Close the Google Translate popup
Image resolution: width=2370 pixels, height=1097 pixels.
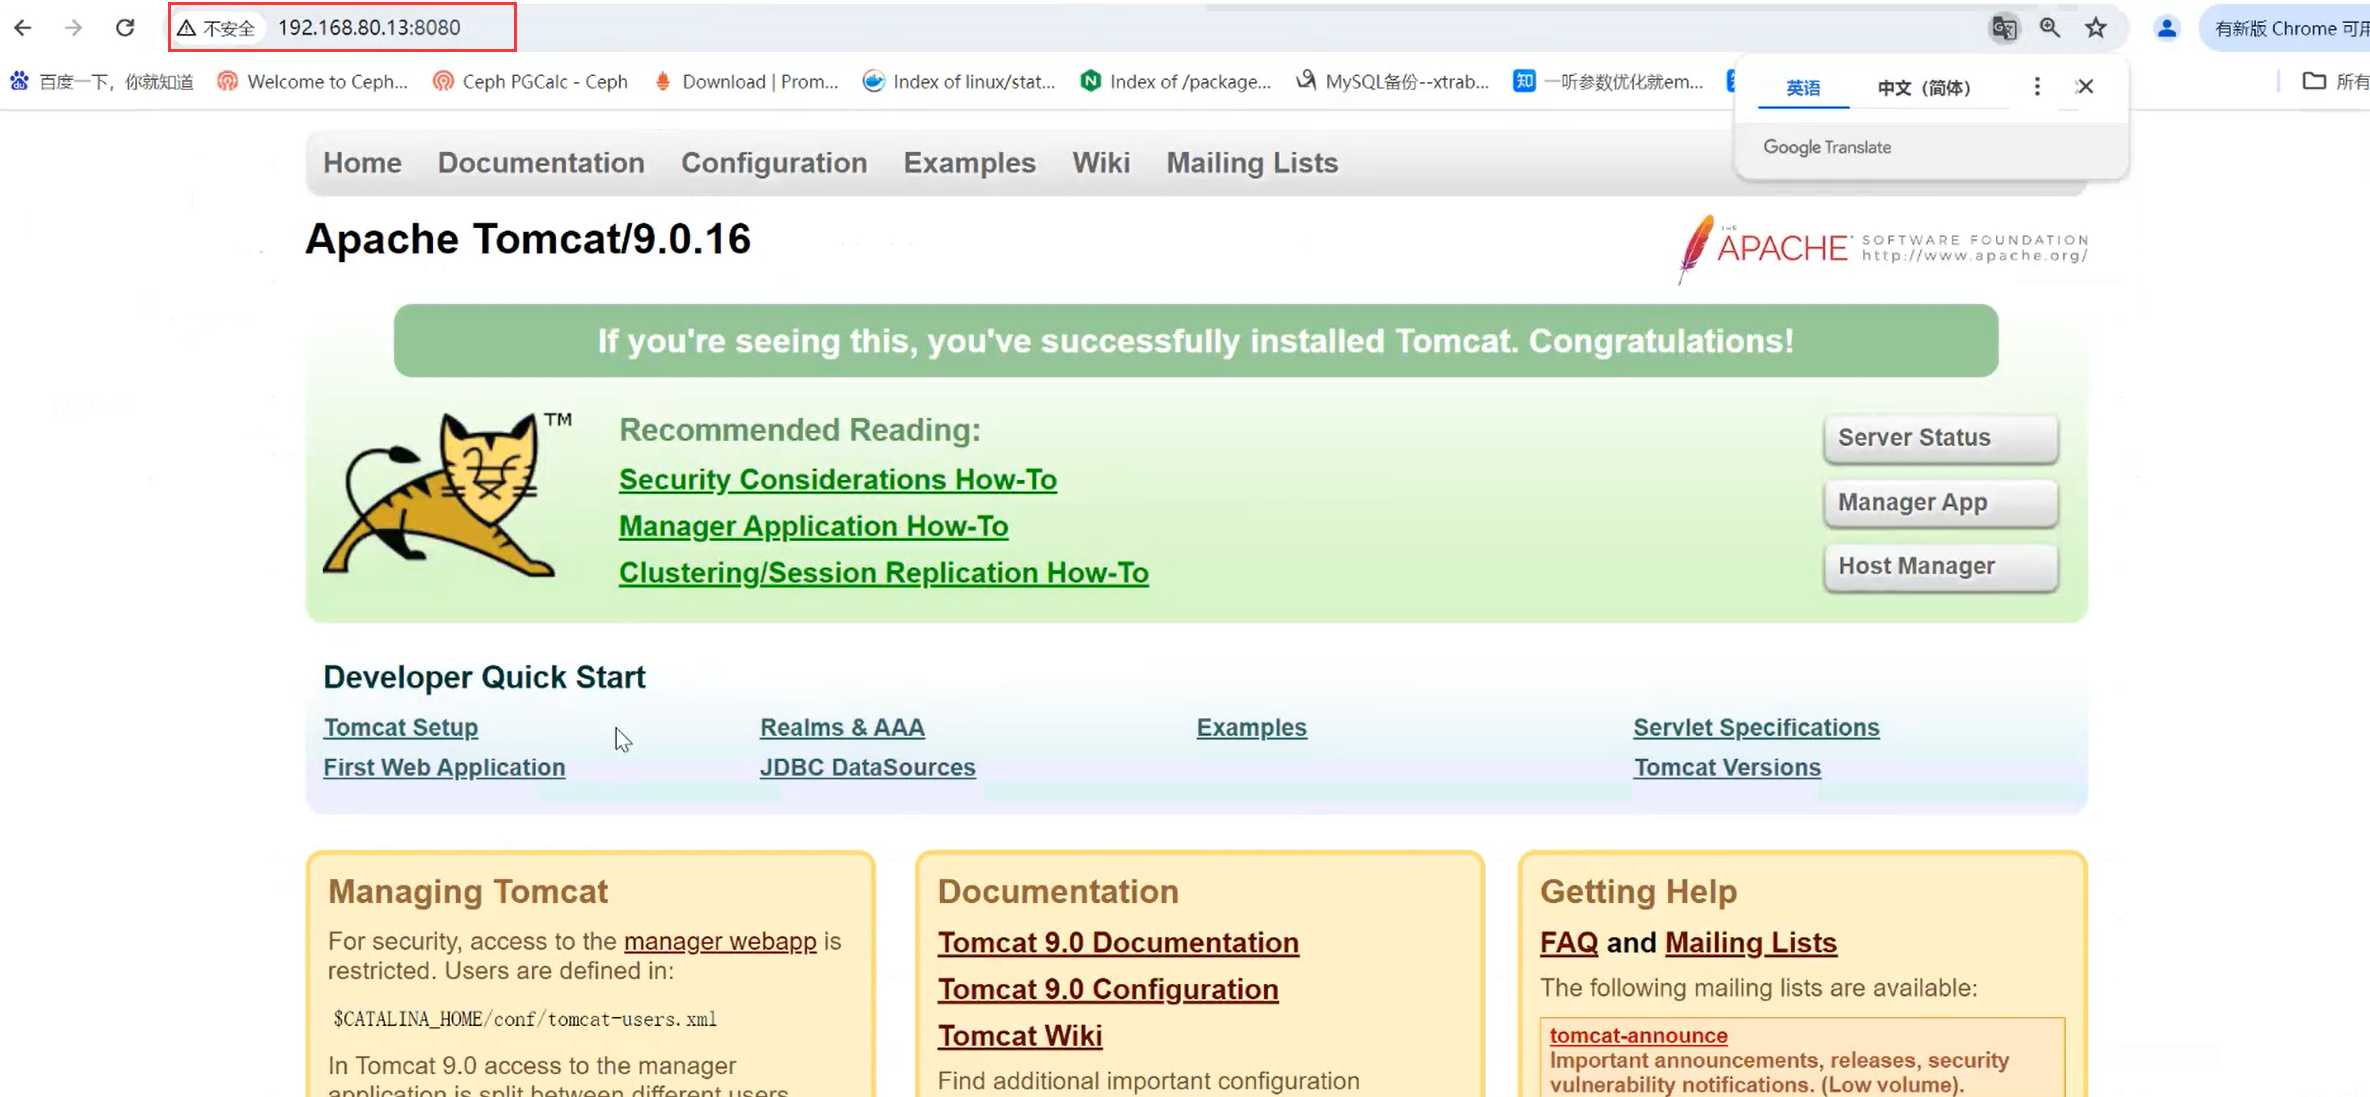(x=2085, y=87)
